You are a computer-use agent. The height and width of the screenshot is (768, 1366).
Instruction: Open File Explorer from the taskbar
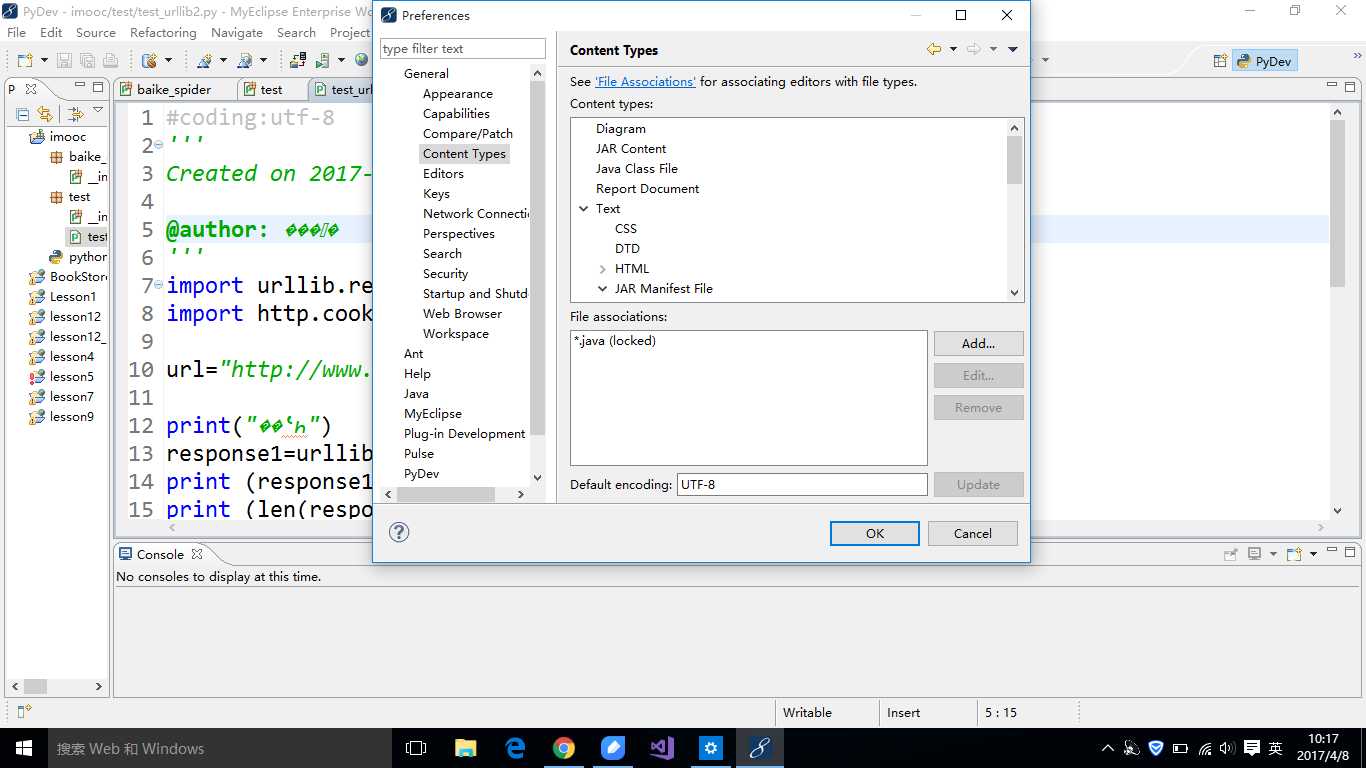pos(466,748)
